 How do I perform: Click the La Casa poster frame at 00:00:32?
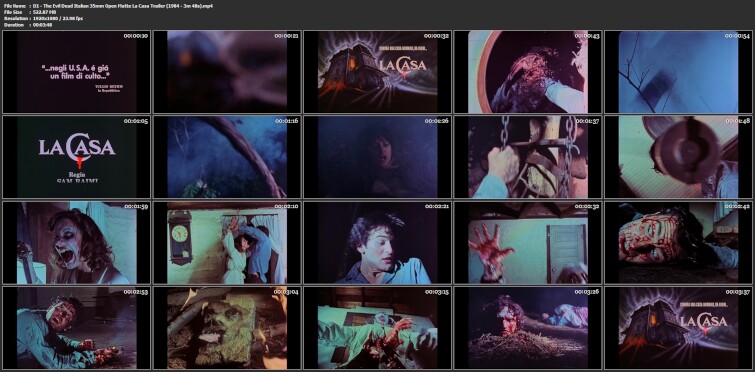[378, 72]
